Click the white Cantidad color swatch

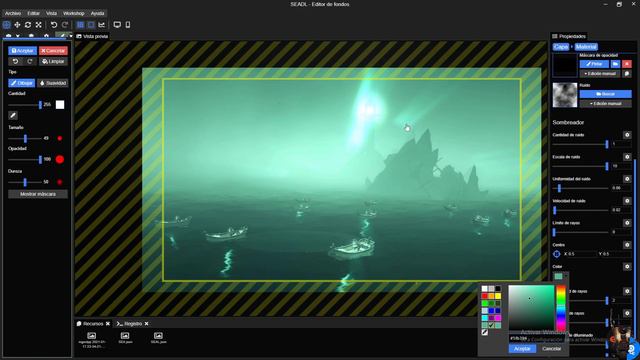point(60,105)
